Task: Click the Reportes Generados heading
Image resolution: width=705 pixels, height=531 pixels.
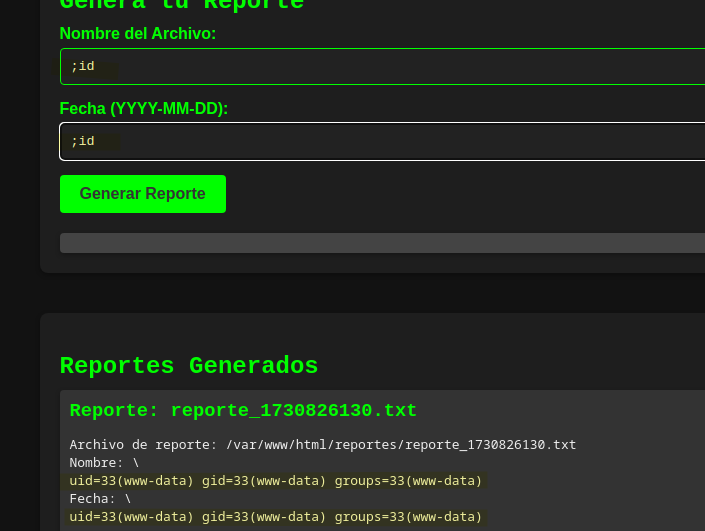Action: [x=189, y=366]
